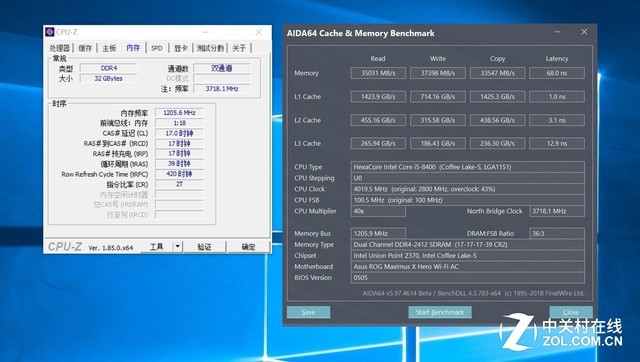Screen dimensions: 640x362
Task: Close AIDA64 window with X icon
Action: (x=584, y=32)
